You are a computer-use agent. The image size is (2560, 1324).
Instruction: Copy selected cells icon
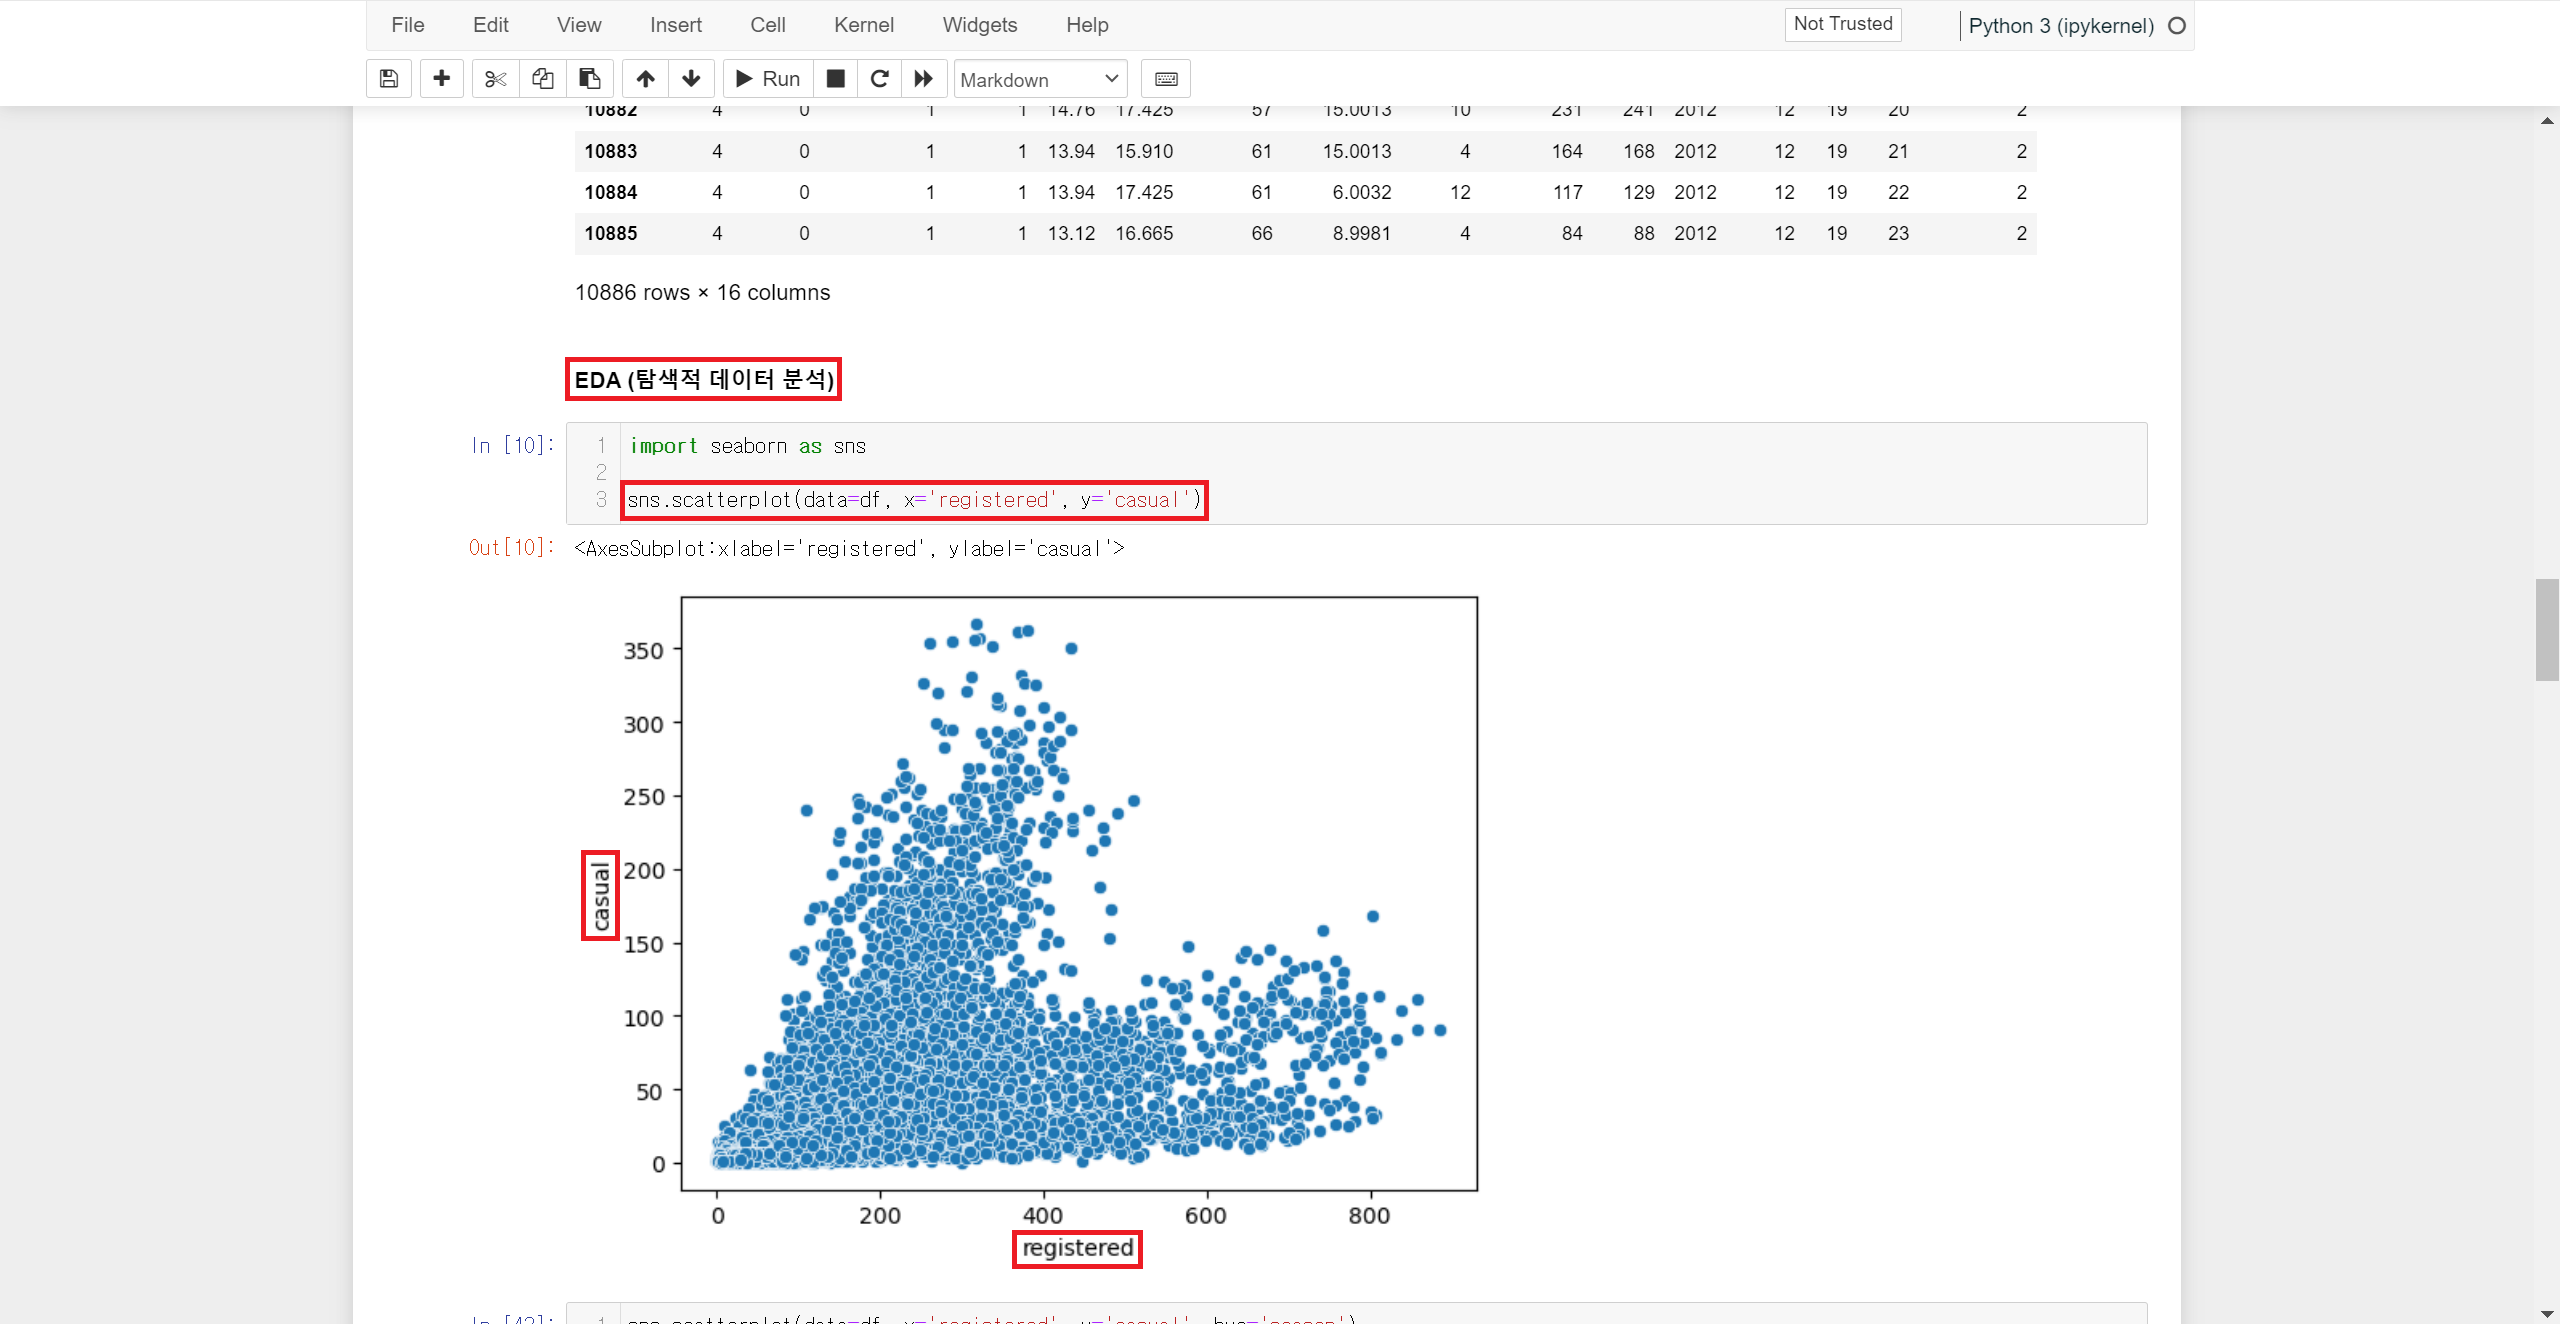(x=543, y=79)
